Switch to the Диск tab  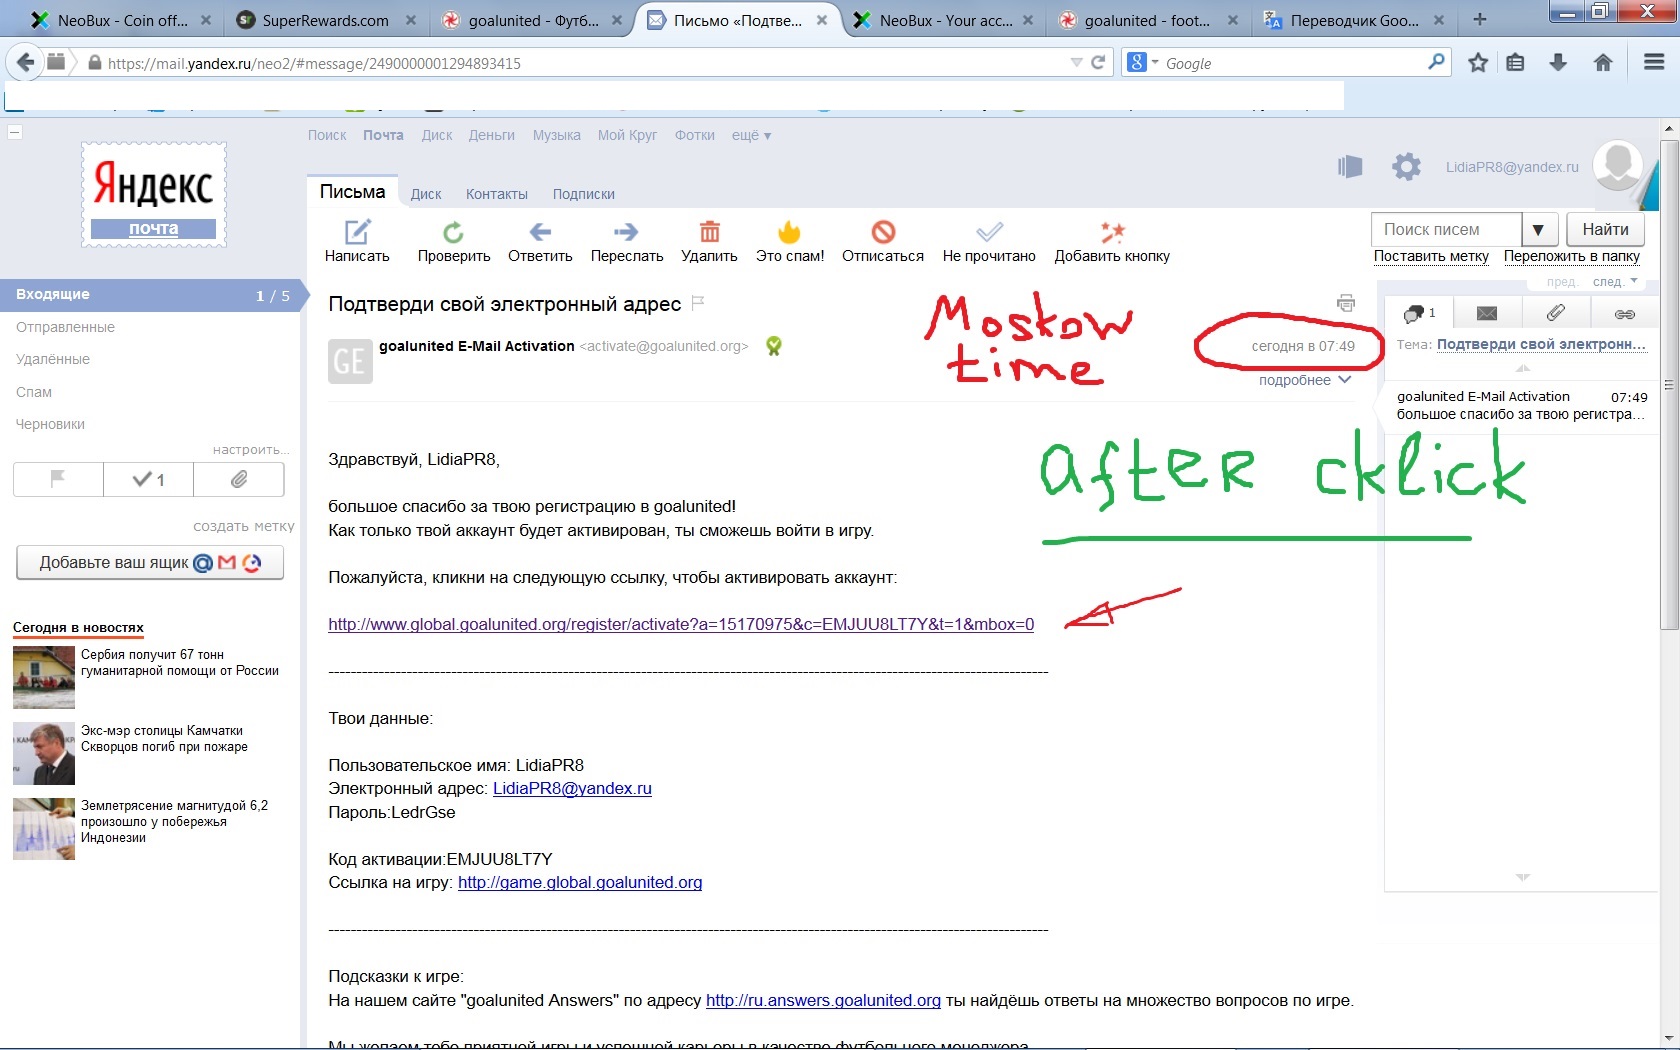pyautogui.click(x=426, y=194)
